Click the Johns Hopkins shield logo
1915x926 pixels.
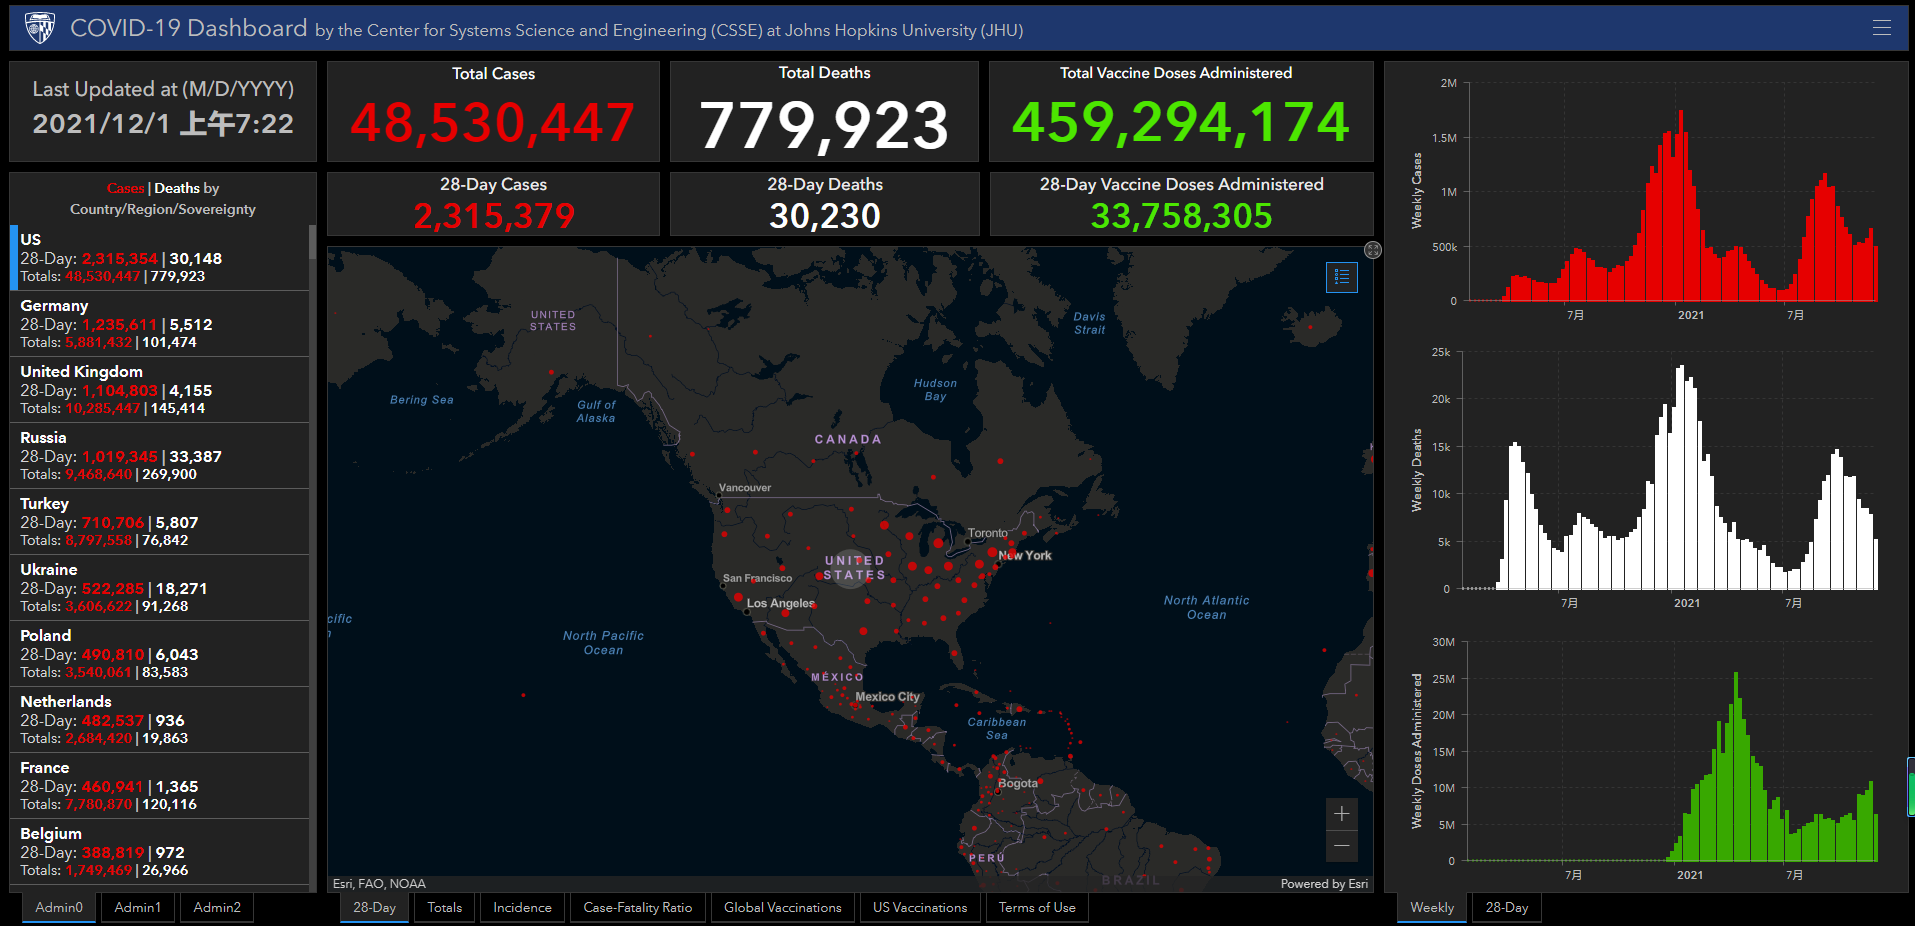click(40, 28)
